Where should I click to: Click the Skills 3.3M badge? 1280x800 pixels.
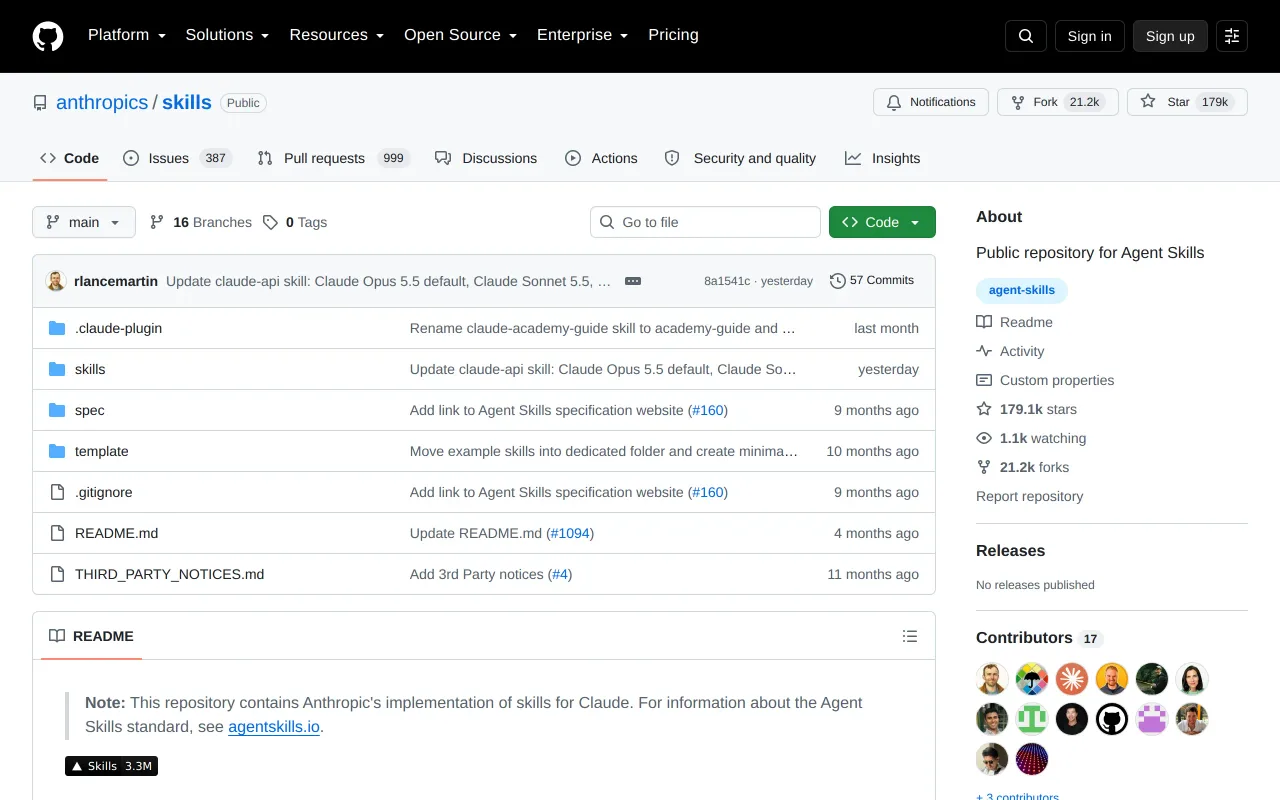(111, 766)
